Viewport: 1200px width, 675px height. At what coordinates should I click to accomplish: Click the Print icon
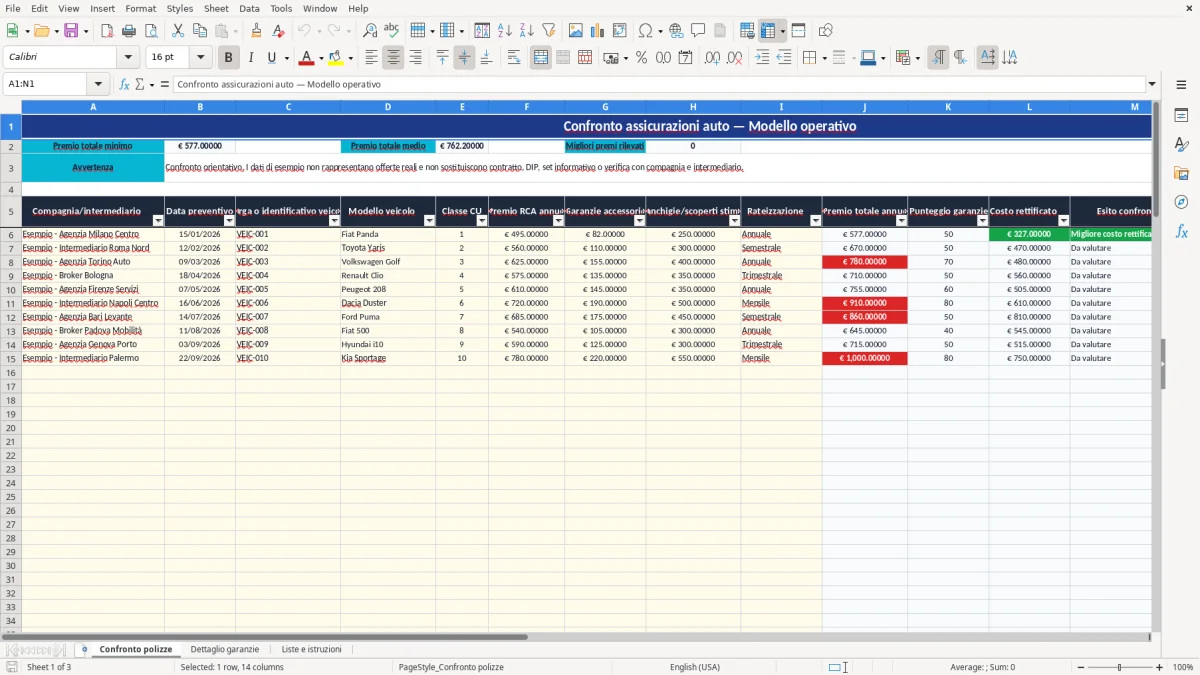[129, 31]
